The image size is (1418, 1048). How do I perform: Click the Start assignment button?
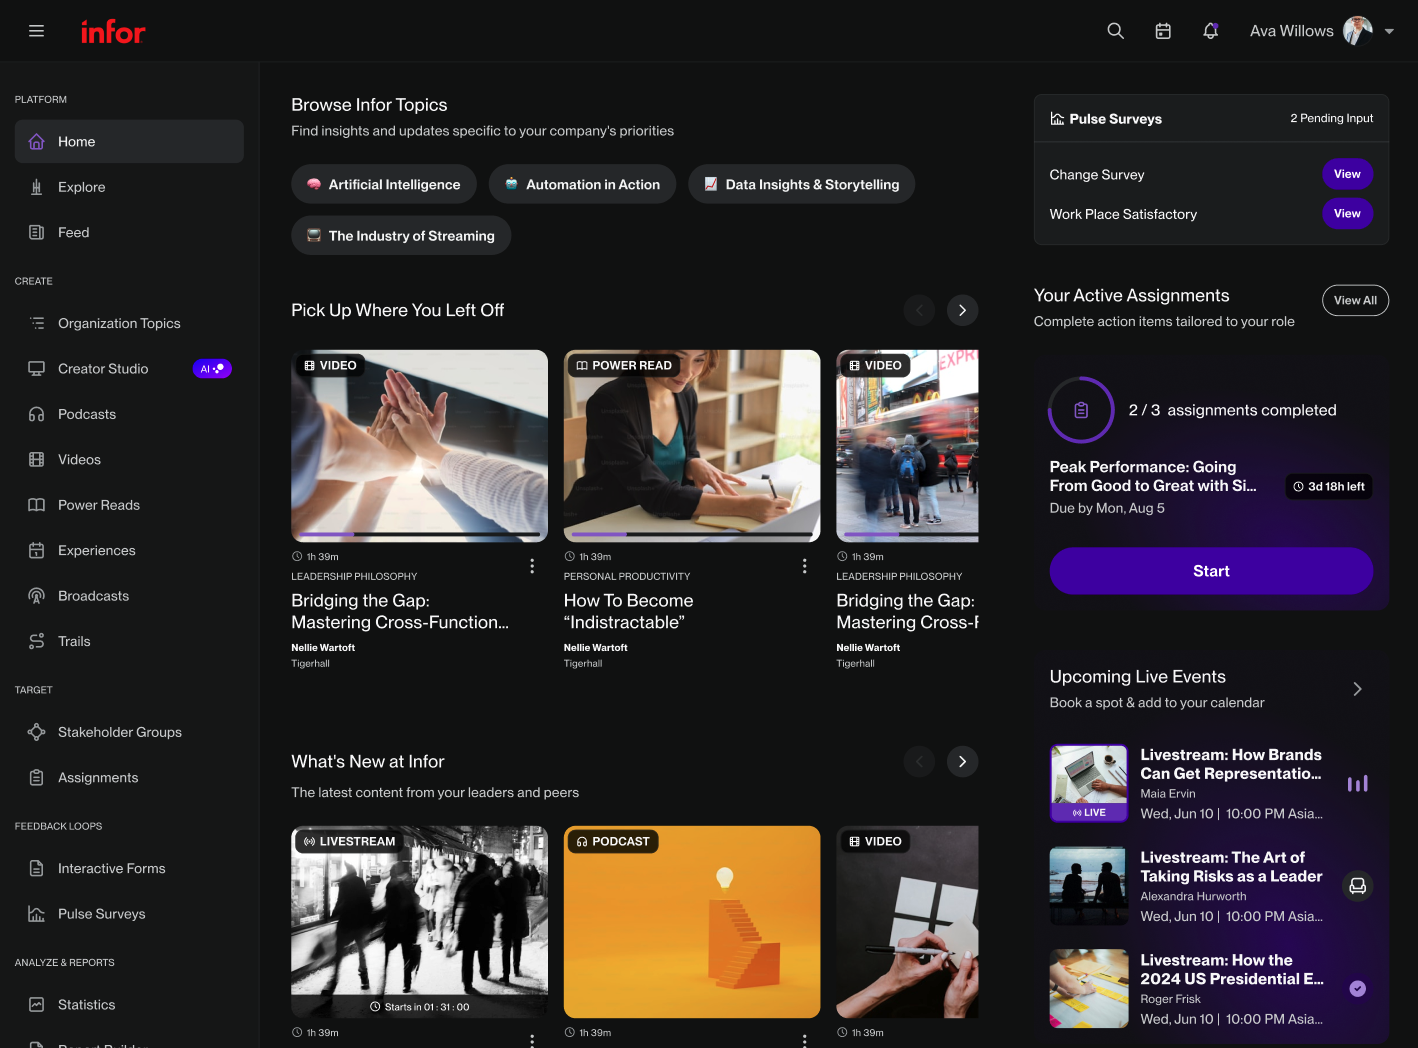tap(1210, 571)
